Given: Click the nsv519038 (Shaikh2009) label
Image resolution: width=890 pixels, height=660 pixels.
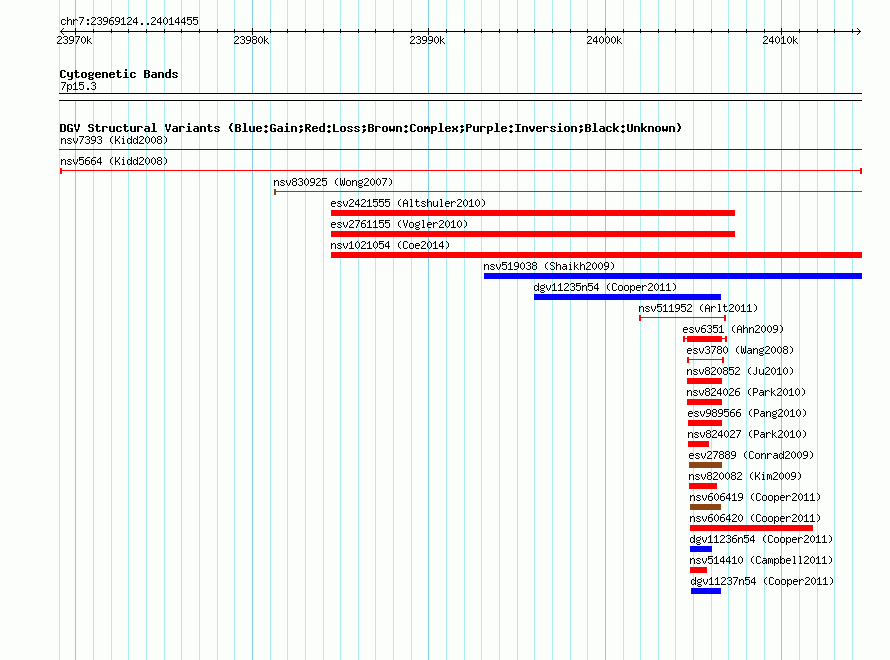Looking at the screenshot, I should 549,266.
